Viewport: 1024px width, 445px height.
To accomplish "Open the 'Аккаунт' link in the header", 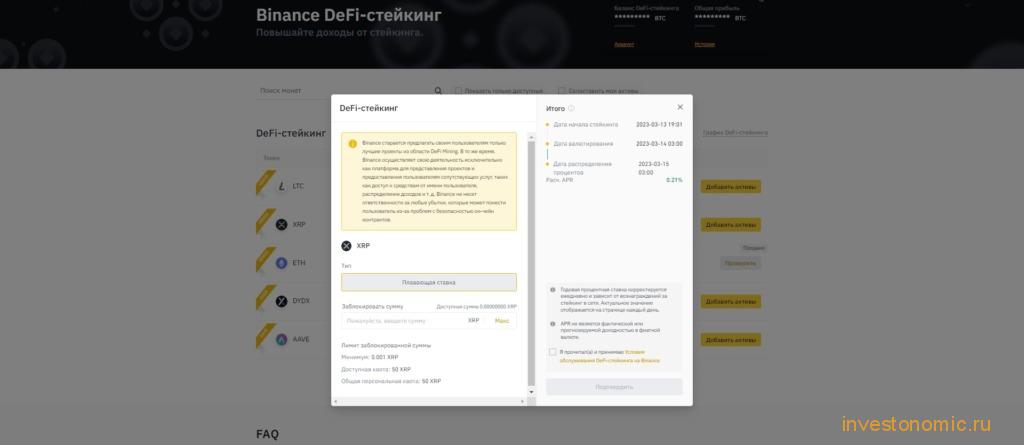I will coord(624,44).
